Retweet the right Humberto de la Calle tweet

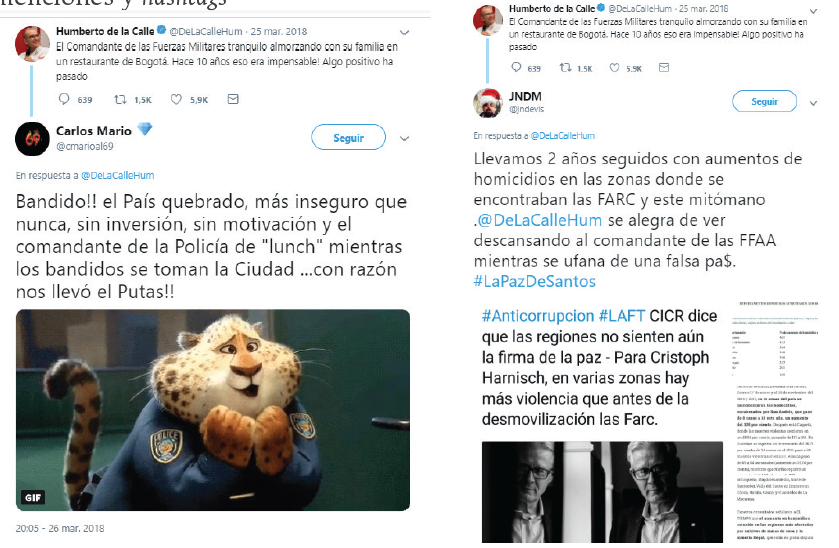point(565,67)
